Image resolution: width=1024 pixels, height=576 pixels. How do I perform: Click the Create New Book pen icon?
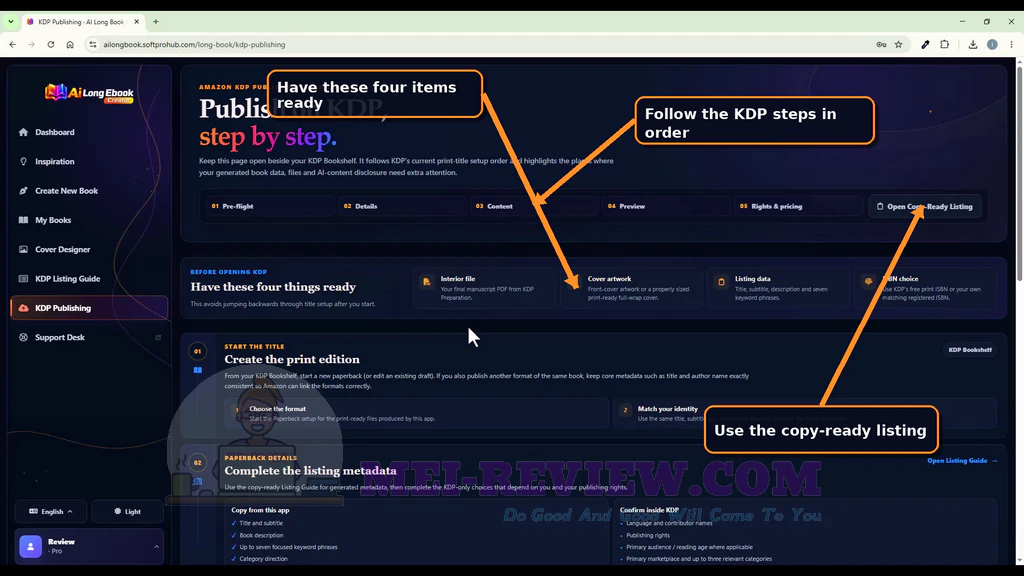click(24, 191)
